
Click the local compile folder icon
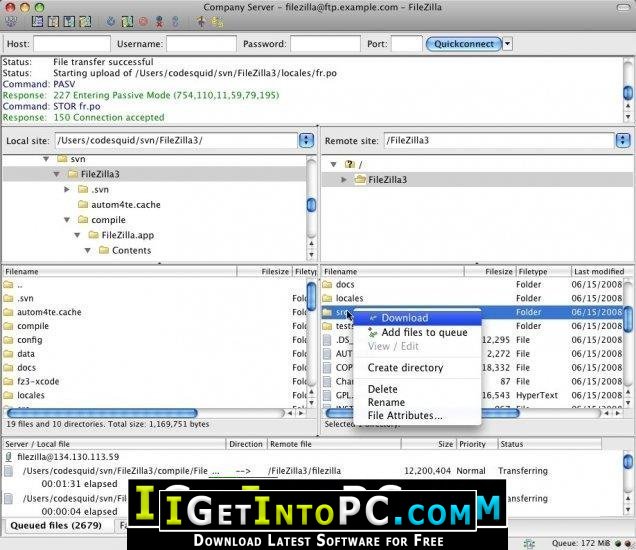click(9, 326)
